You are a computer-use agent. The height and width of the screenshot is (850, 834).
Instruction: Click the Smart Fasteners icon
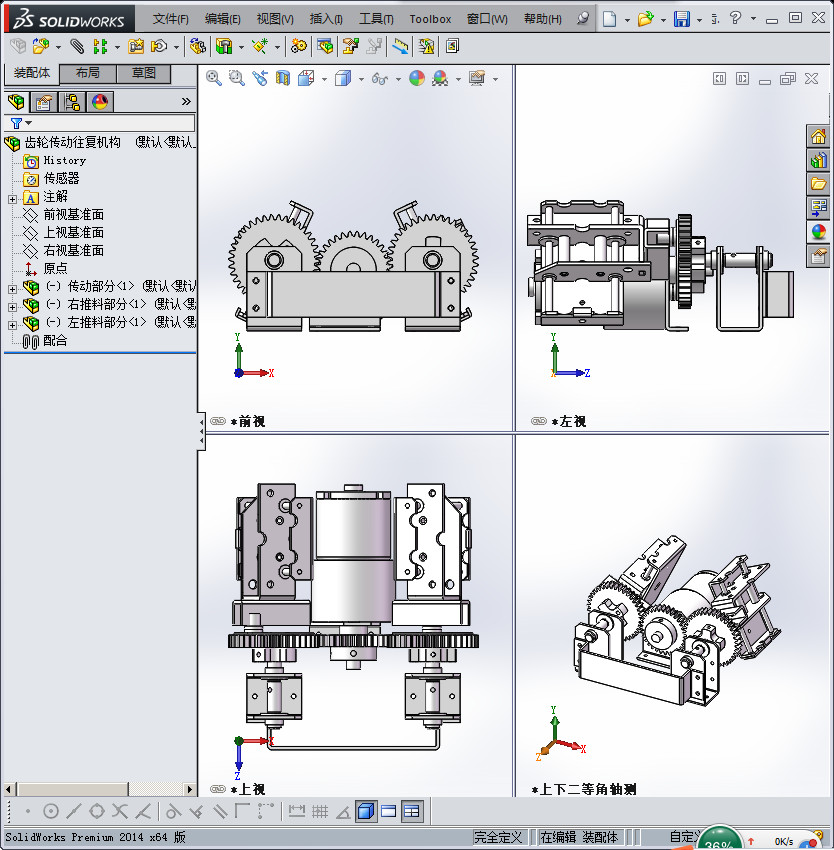point(136,47)
